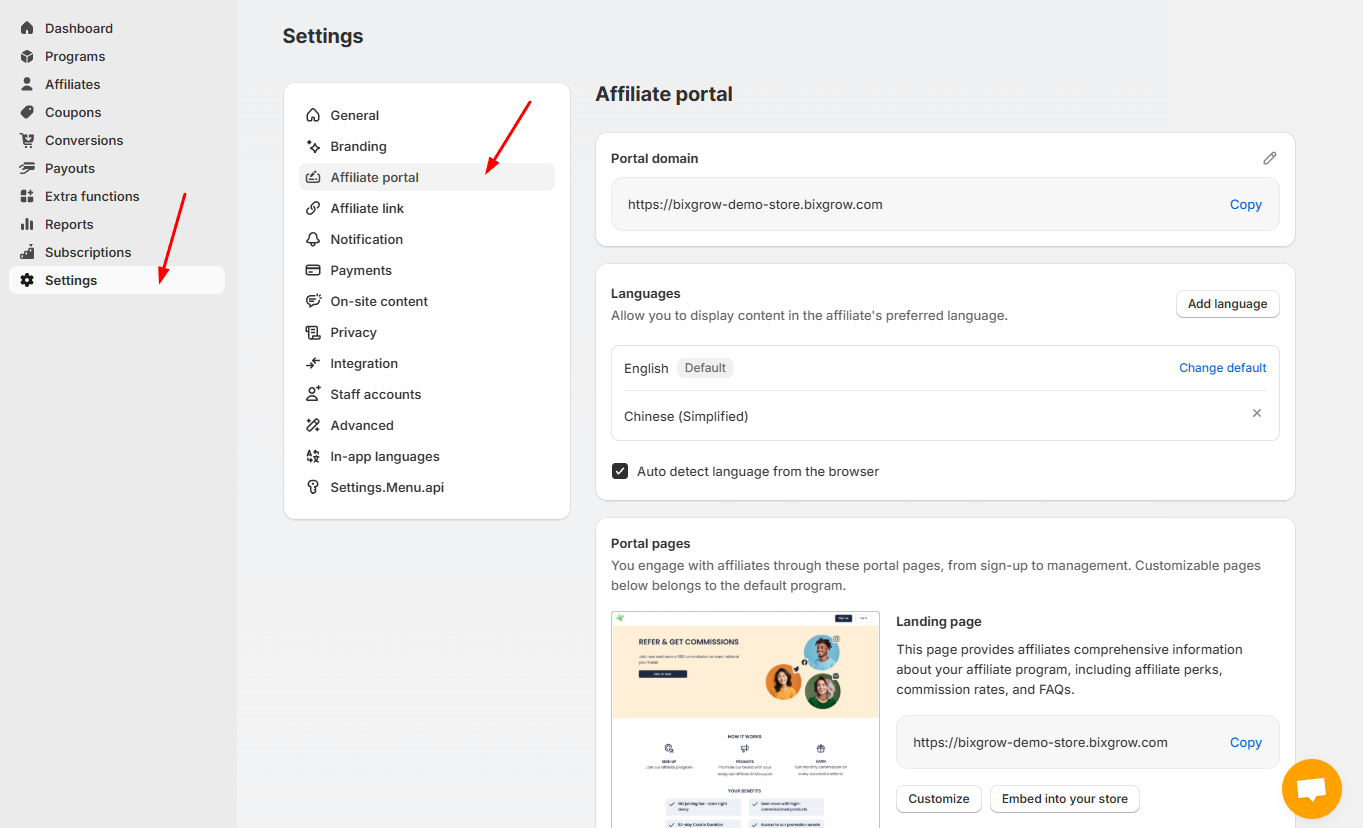Screen dimensions: 1363x828
Task: Click Embed into your store button
Action: [x=1064, y=799]
